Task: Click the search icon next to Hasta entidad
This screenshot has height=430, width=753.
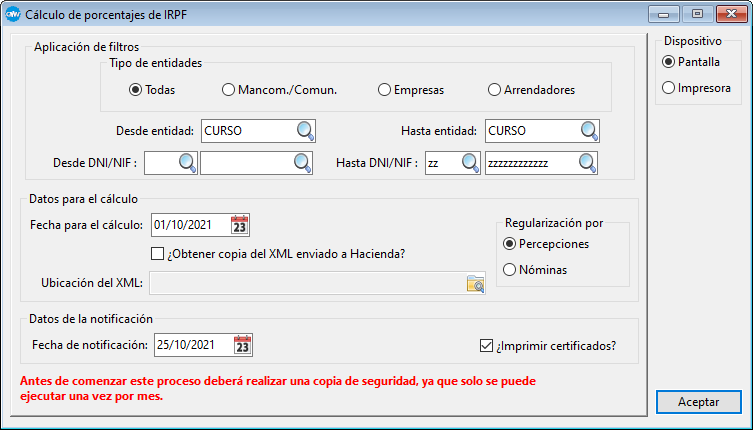Action: [589, 131]
